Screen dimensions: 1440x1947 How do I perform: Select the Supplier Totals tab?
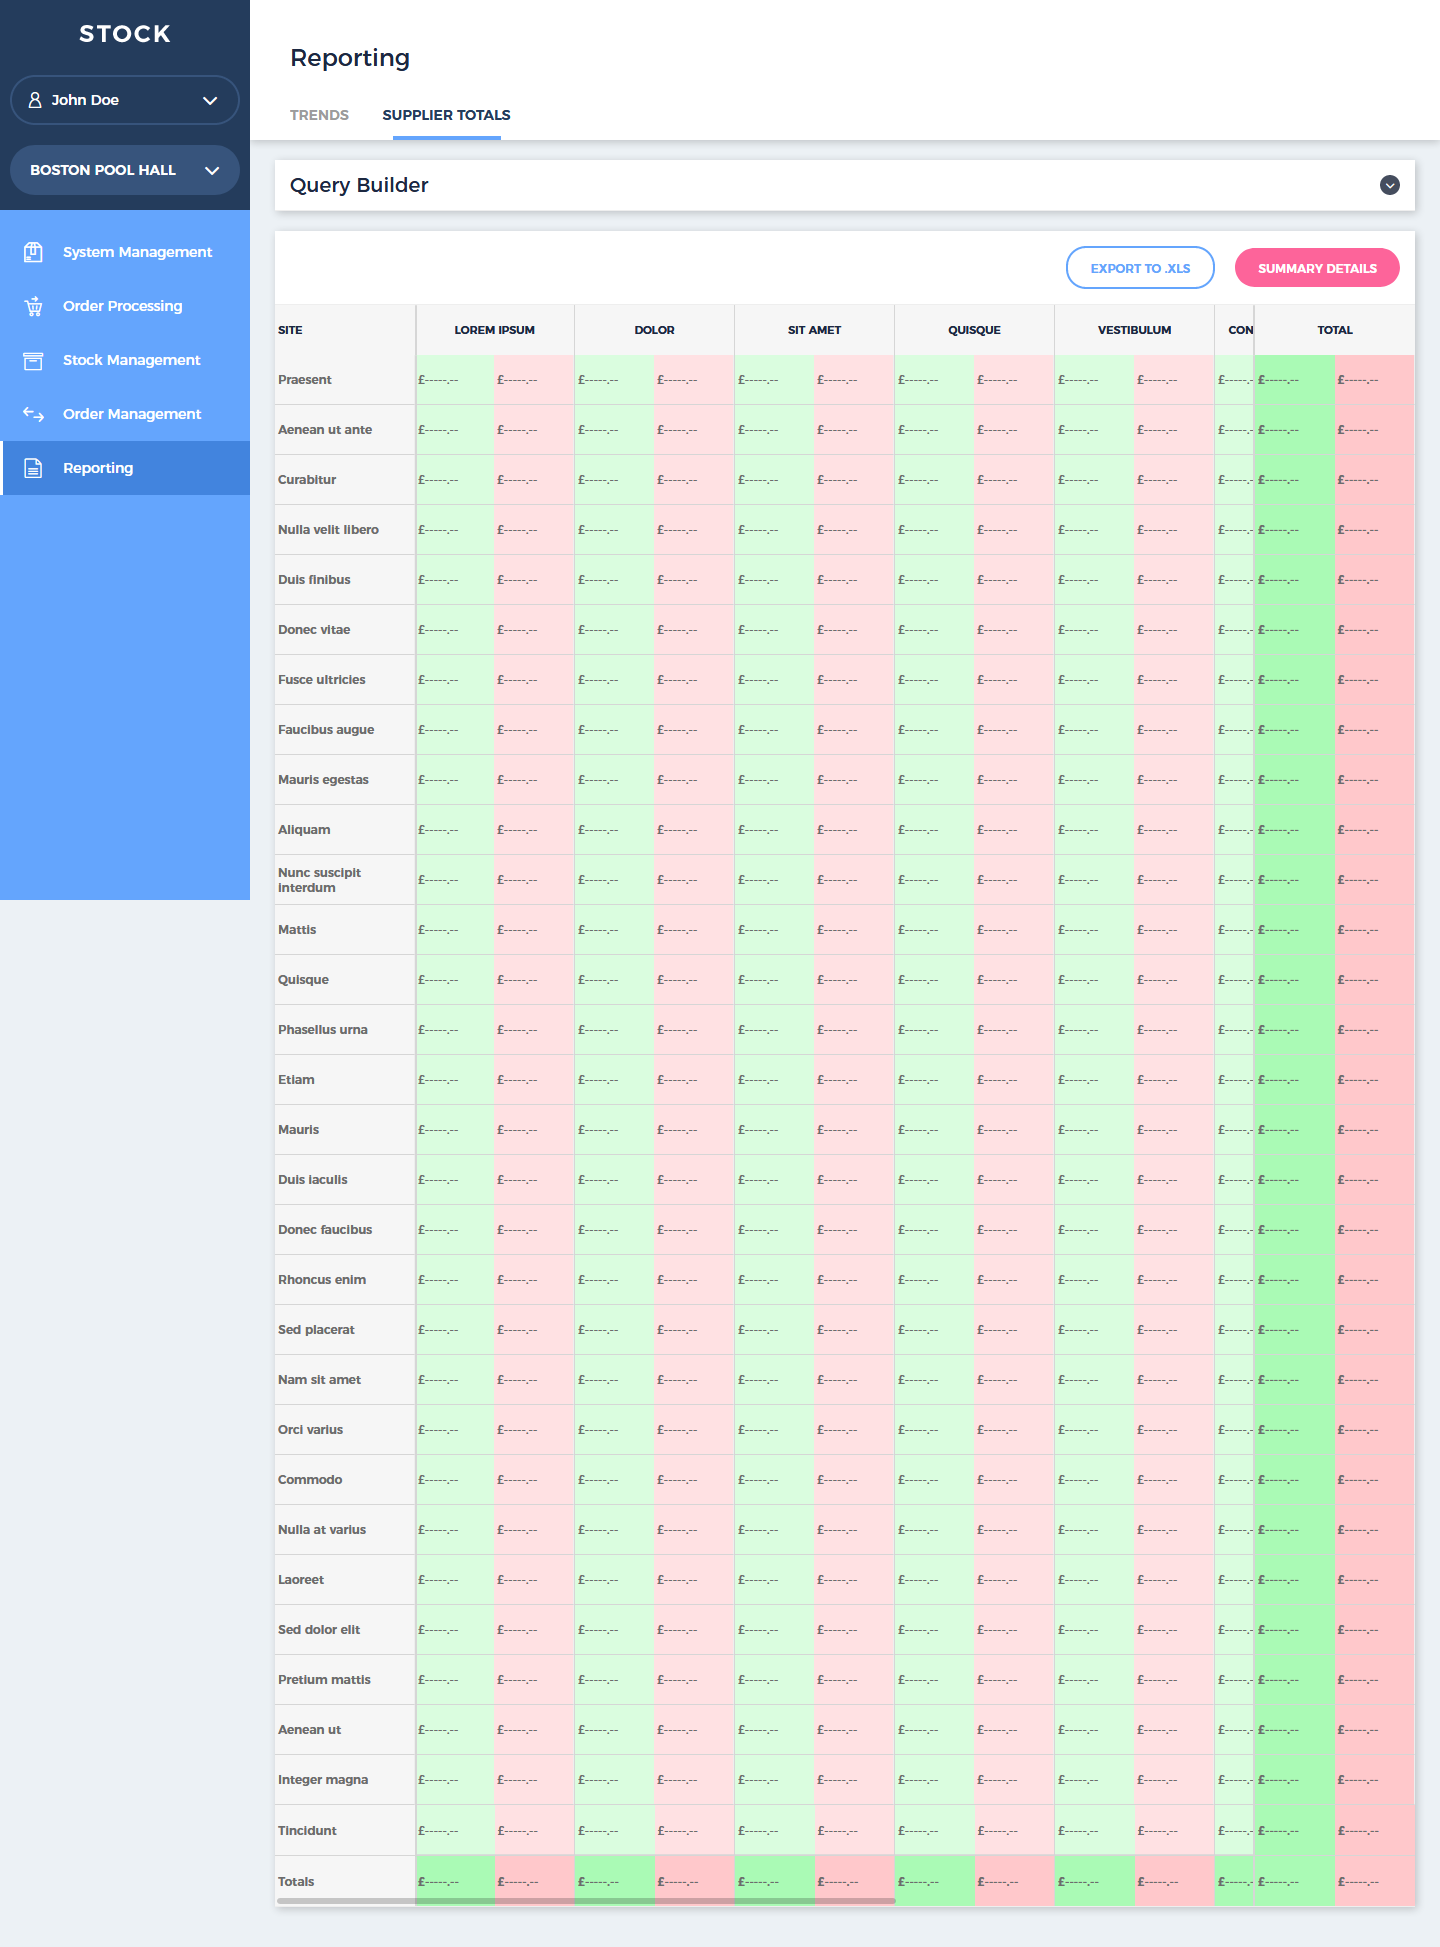tap(446, 115)
